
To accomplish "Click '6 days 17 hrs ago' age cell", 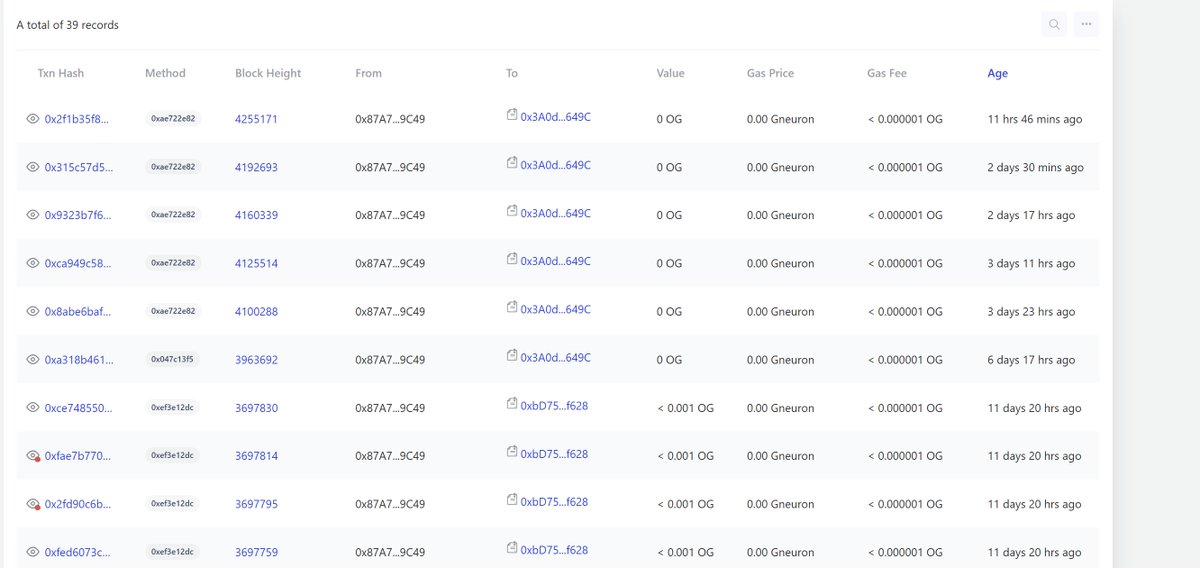I will [1031, 360].
